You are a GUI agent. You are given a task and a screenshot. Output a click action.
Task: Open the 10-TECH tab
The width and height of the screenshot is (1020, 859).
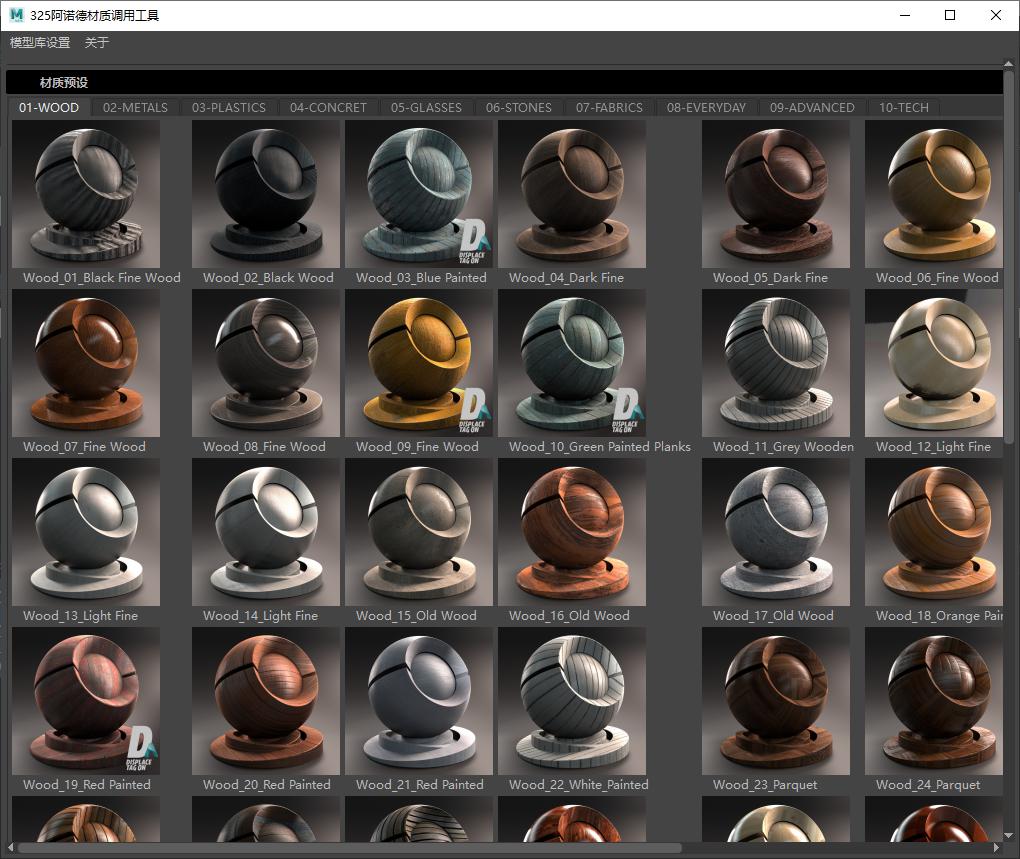[x=903, y=107]
